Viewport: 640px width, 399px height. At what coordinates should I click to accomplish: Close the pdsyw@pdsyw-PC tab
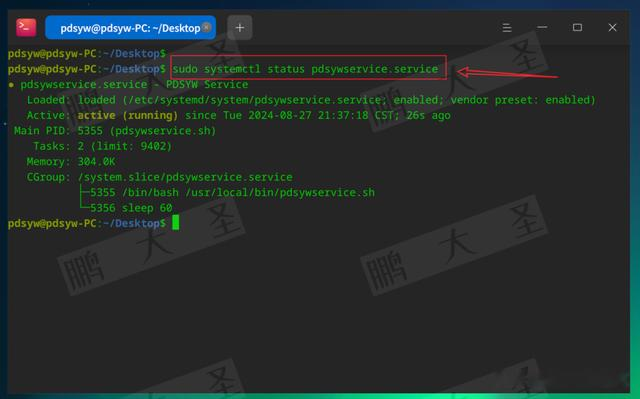click(207, 27)
